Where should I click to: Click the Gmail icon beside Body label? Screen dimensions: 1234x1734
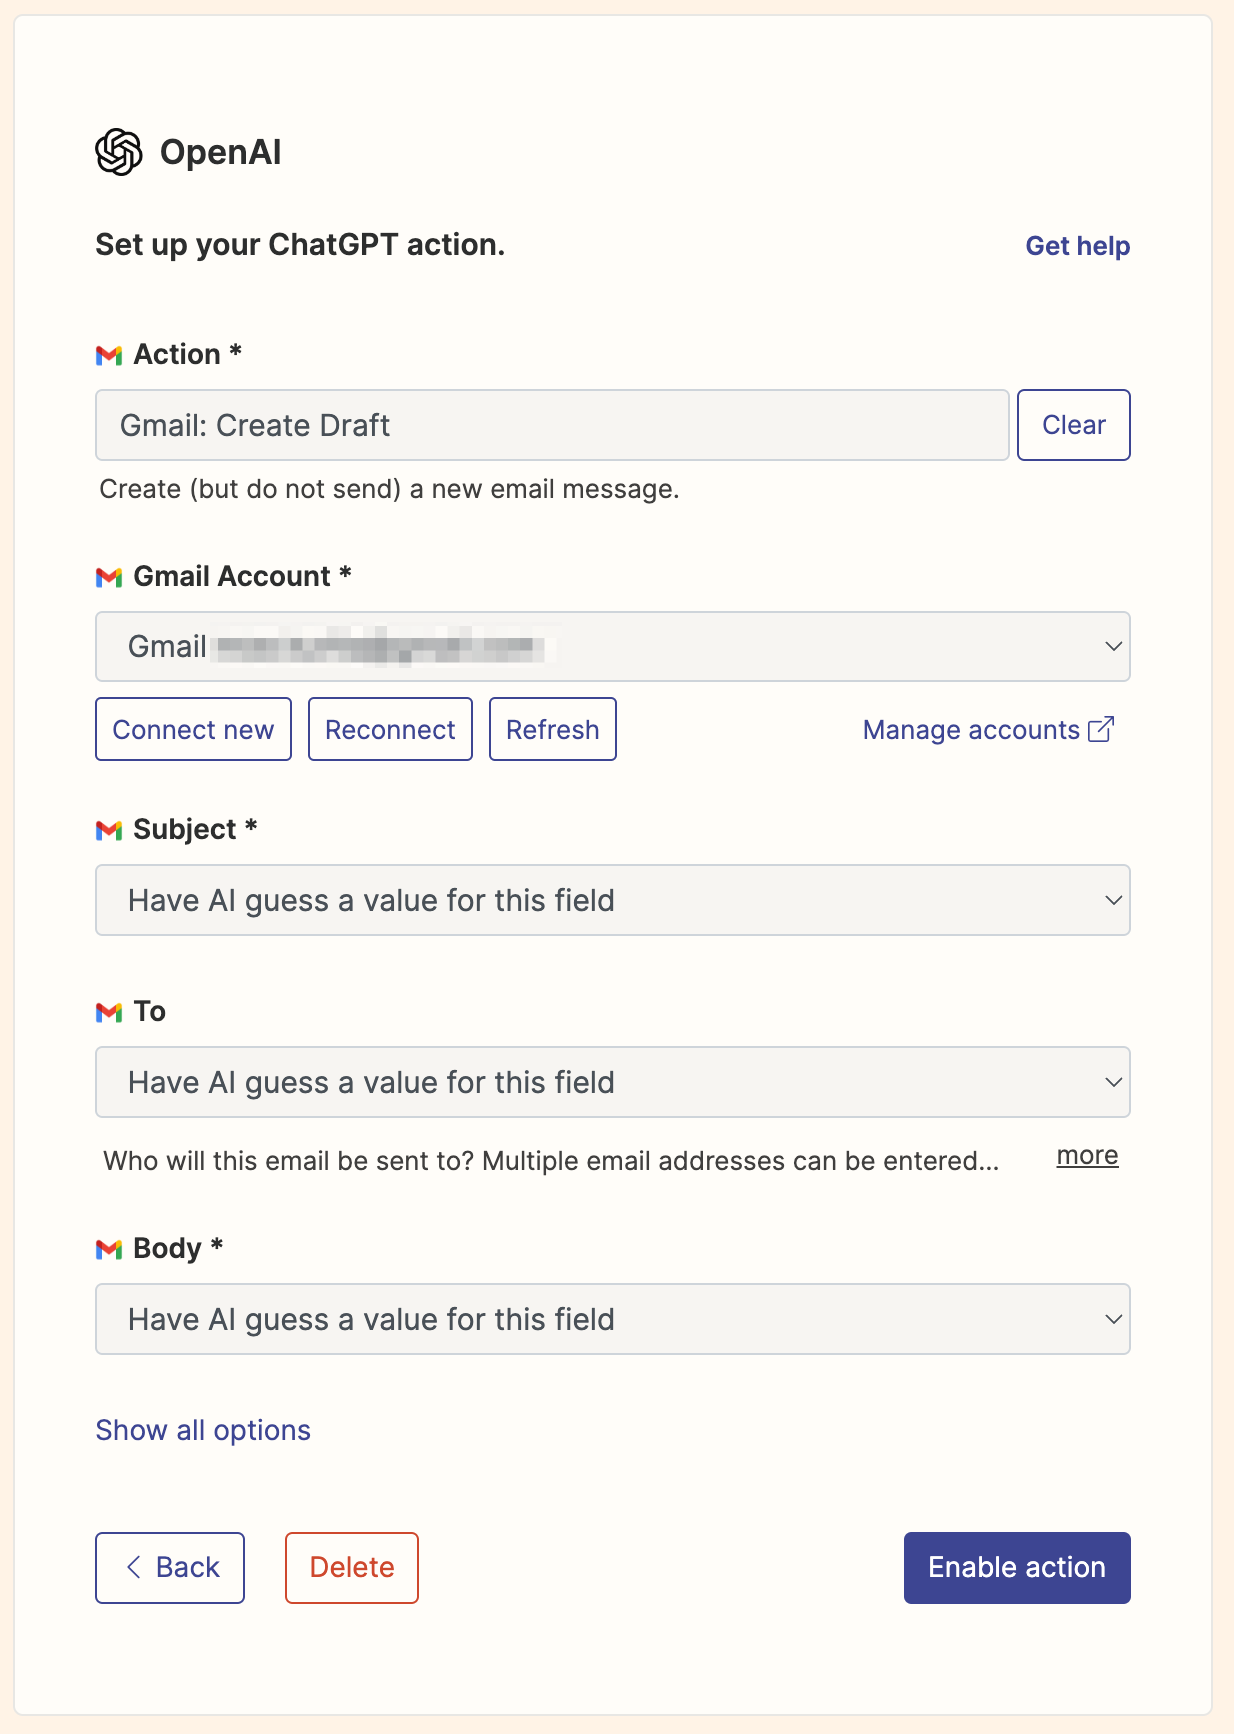tap(109, 1249)
